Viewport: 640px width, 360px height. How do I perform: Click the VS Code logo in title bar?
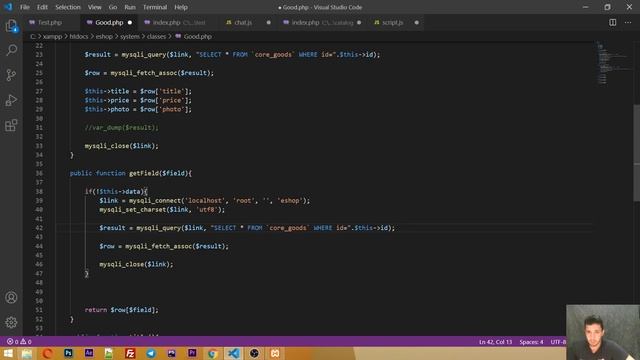[8, 7]
